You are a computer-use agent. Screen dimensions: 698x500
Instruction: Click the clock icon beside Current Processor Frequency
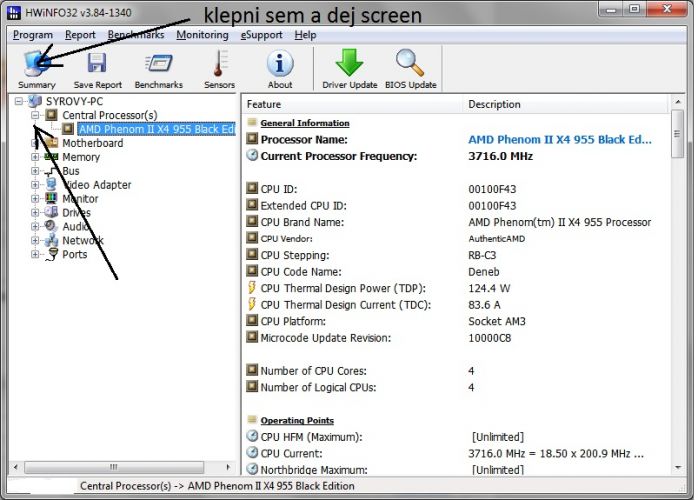(252, 155)
